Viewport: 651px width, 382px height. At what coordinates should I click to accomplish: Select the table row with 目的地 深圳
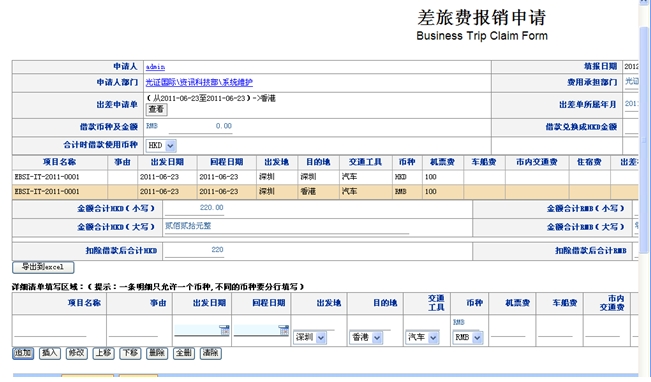pyautogui.click(x=325, y=177)
